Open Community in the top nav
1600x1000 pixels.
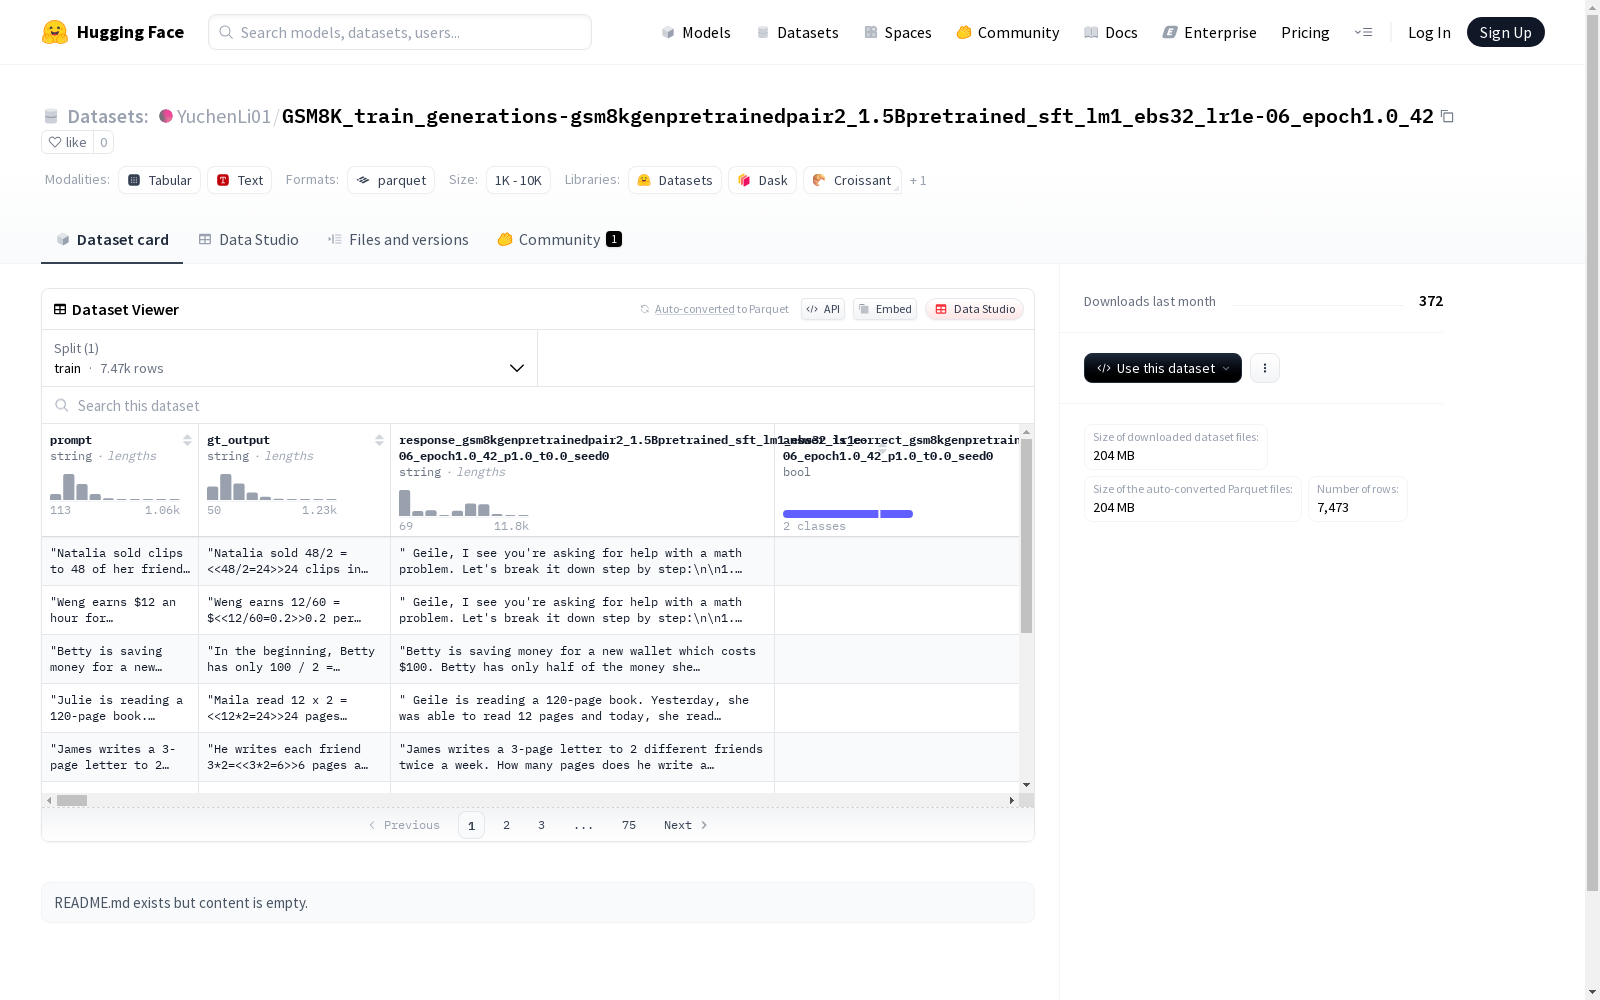tap(1008, 32)
